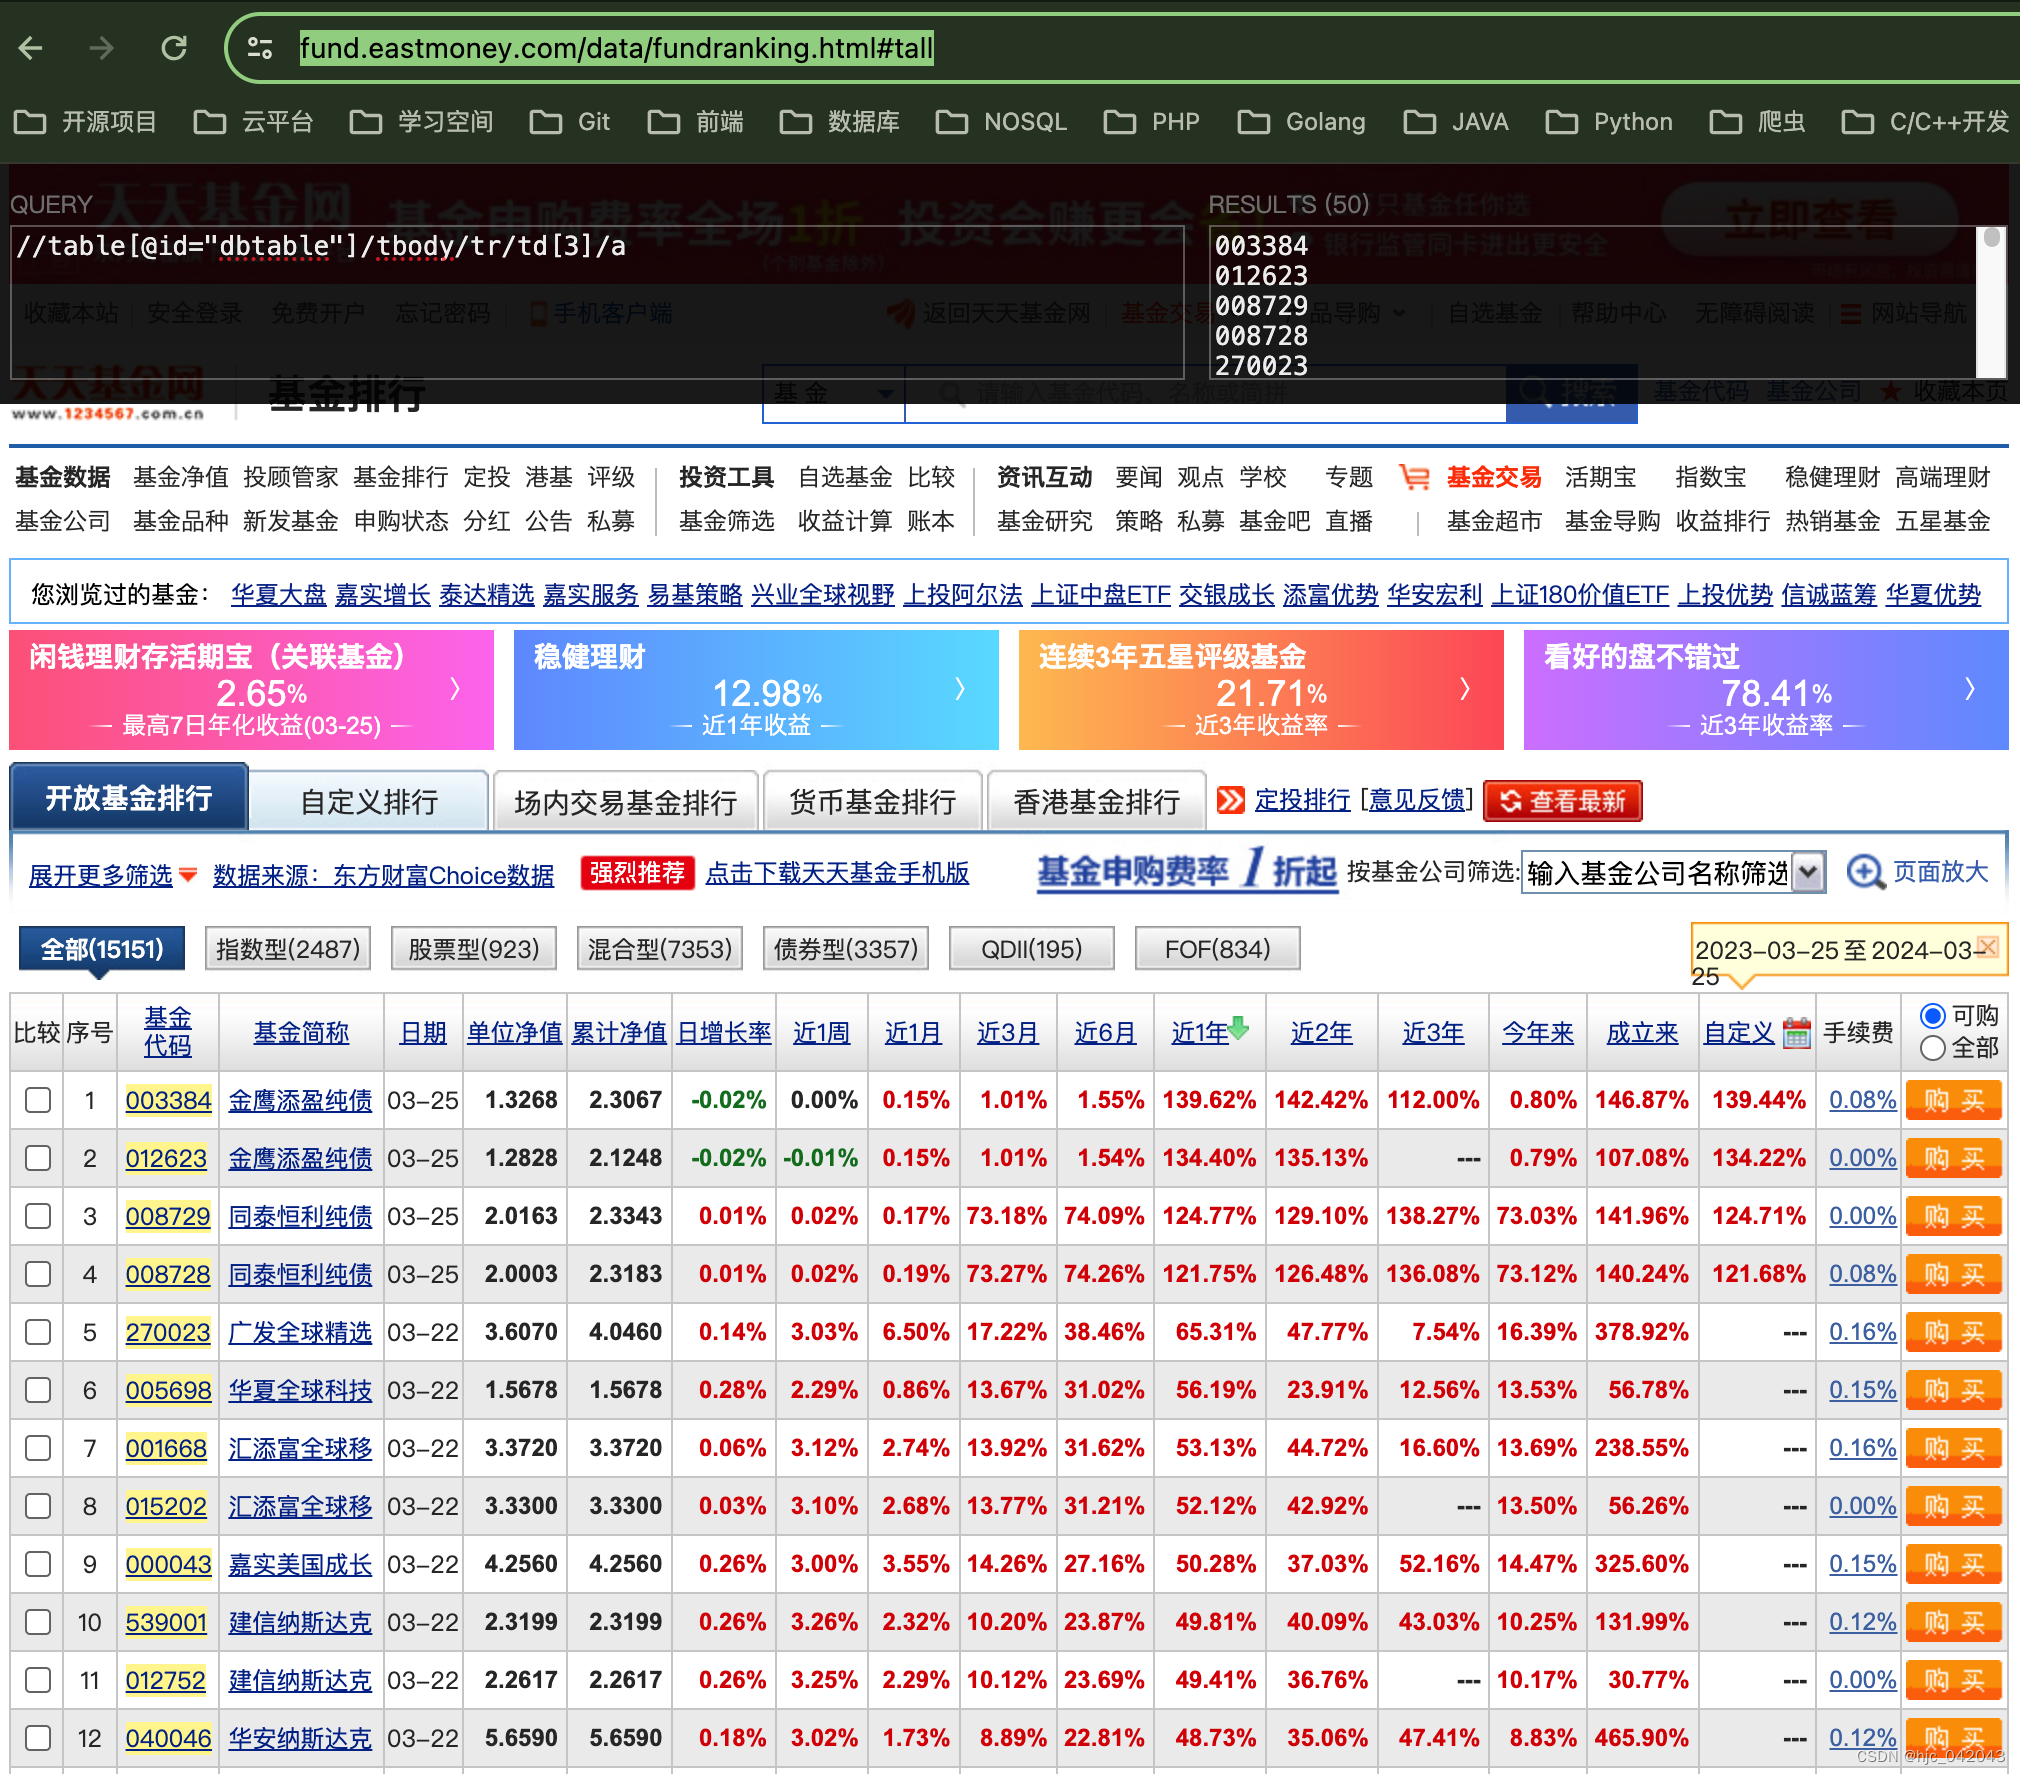Screen dimensions: 2020x1774
Task: Open the 定投排行 link
Action: click(1302, 800)
